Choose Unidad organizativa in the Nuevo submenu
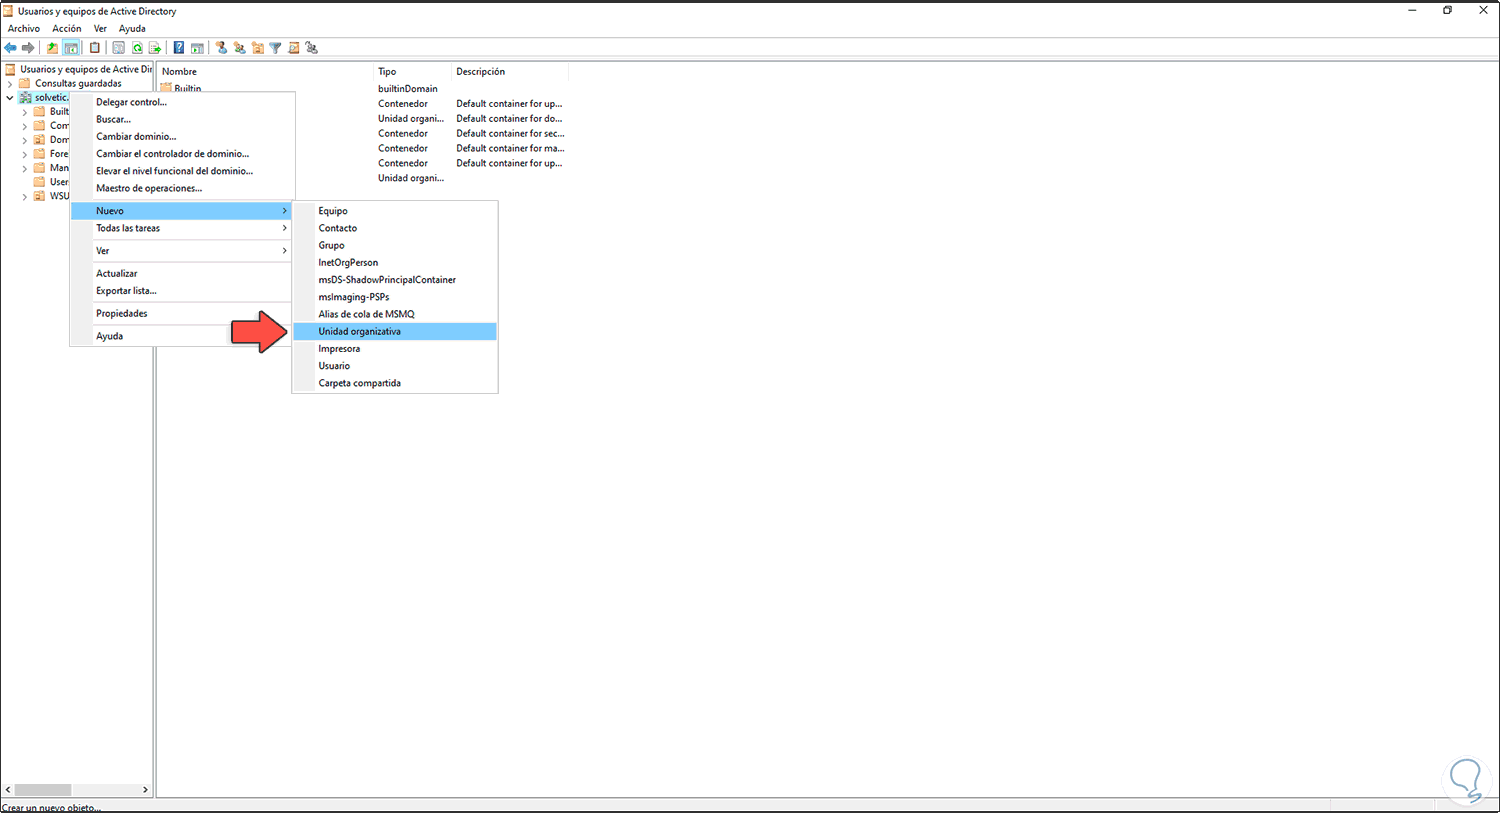 [x=395, y=331]
